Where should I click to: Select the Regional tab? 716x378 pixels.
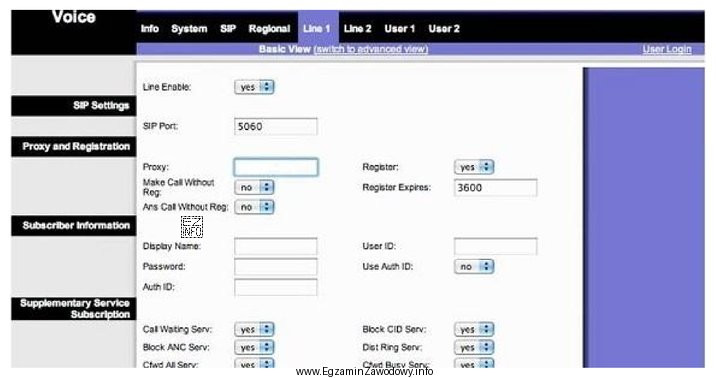[x=269, y=29]
